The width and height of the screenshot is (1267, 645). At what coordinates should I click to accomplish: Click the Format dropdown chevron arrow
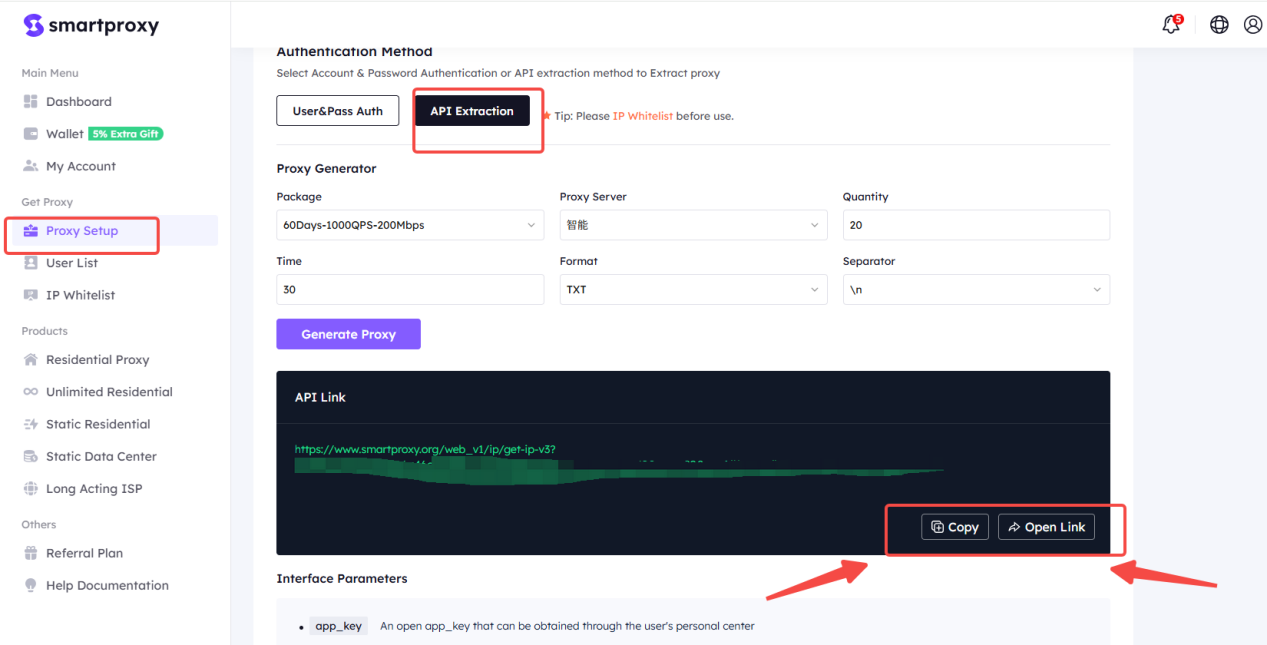click(814, 290)
